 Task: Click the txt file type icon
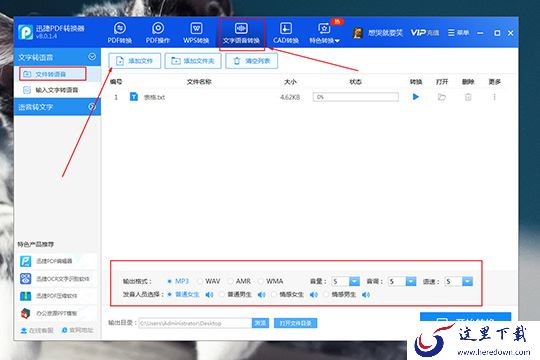(134, 97)
